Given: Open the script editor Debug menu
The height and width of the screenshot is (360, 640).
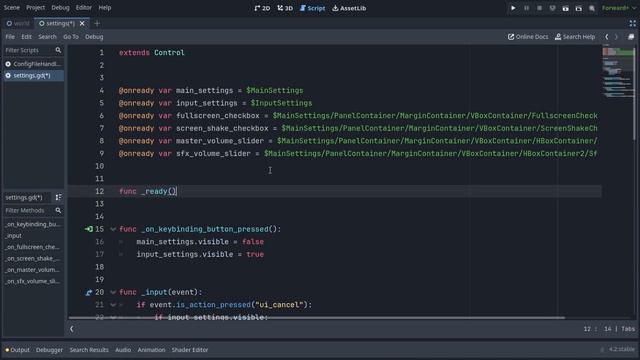Looking at the screenshot, I should [94, 37].
